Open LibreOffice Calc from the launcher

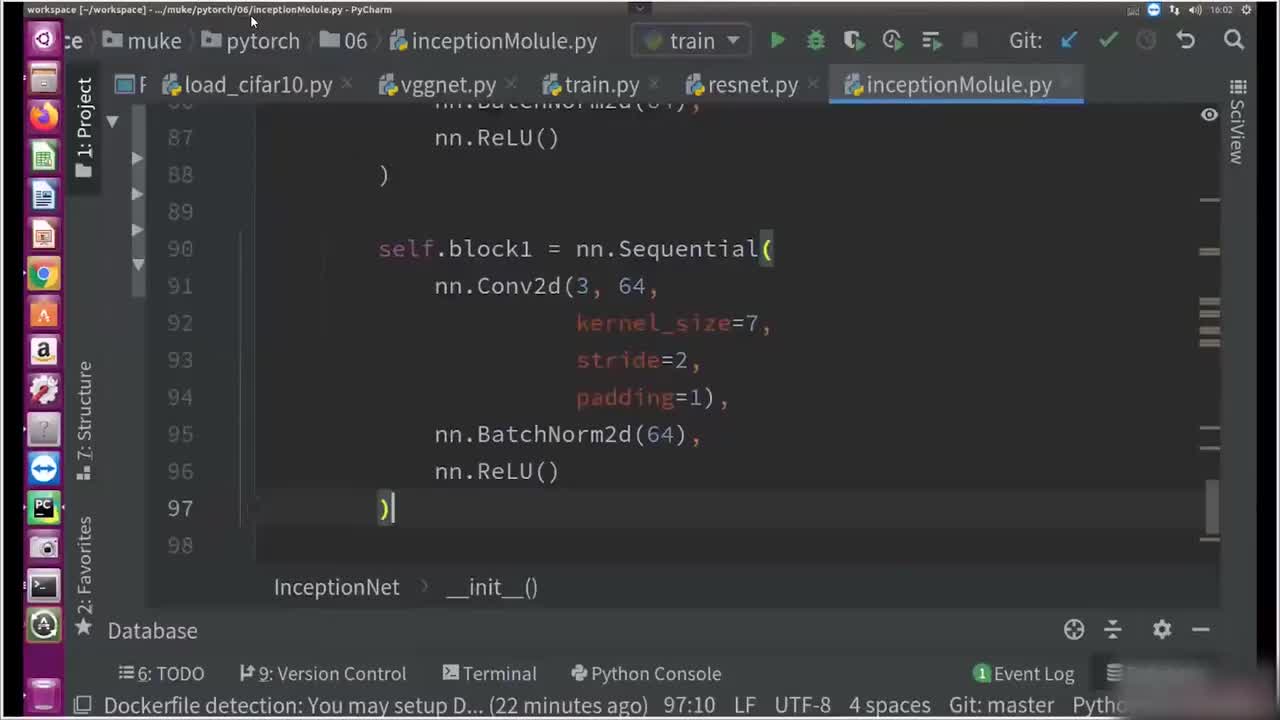pos(43,157)
